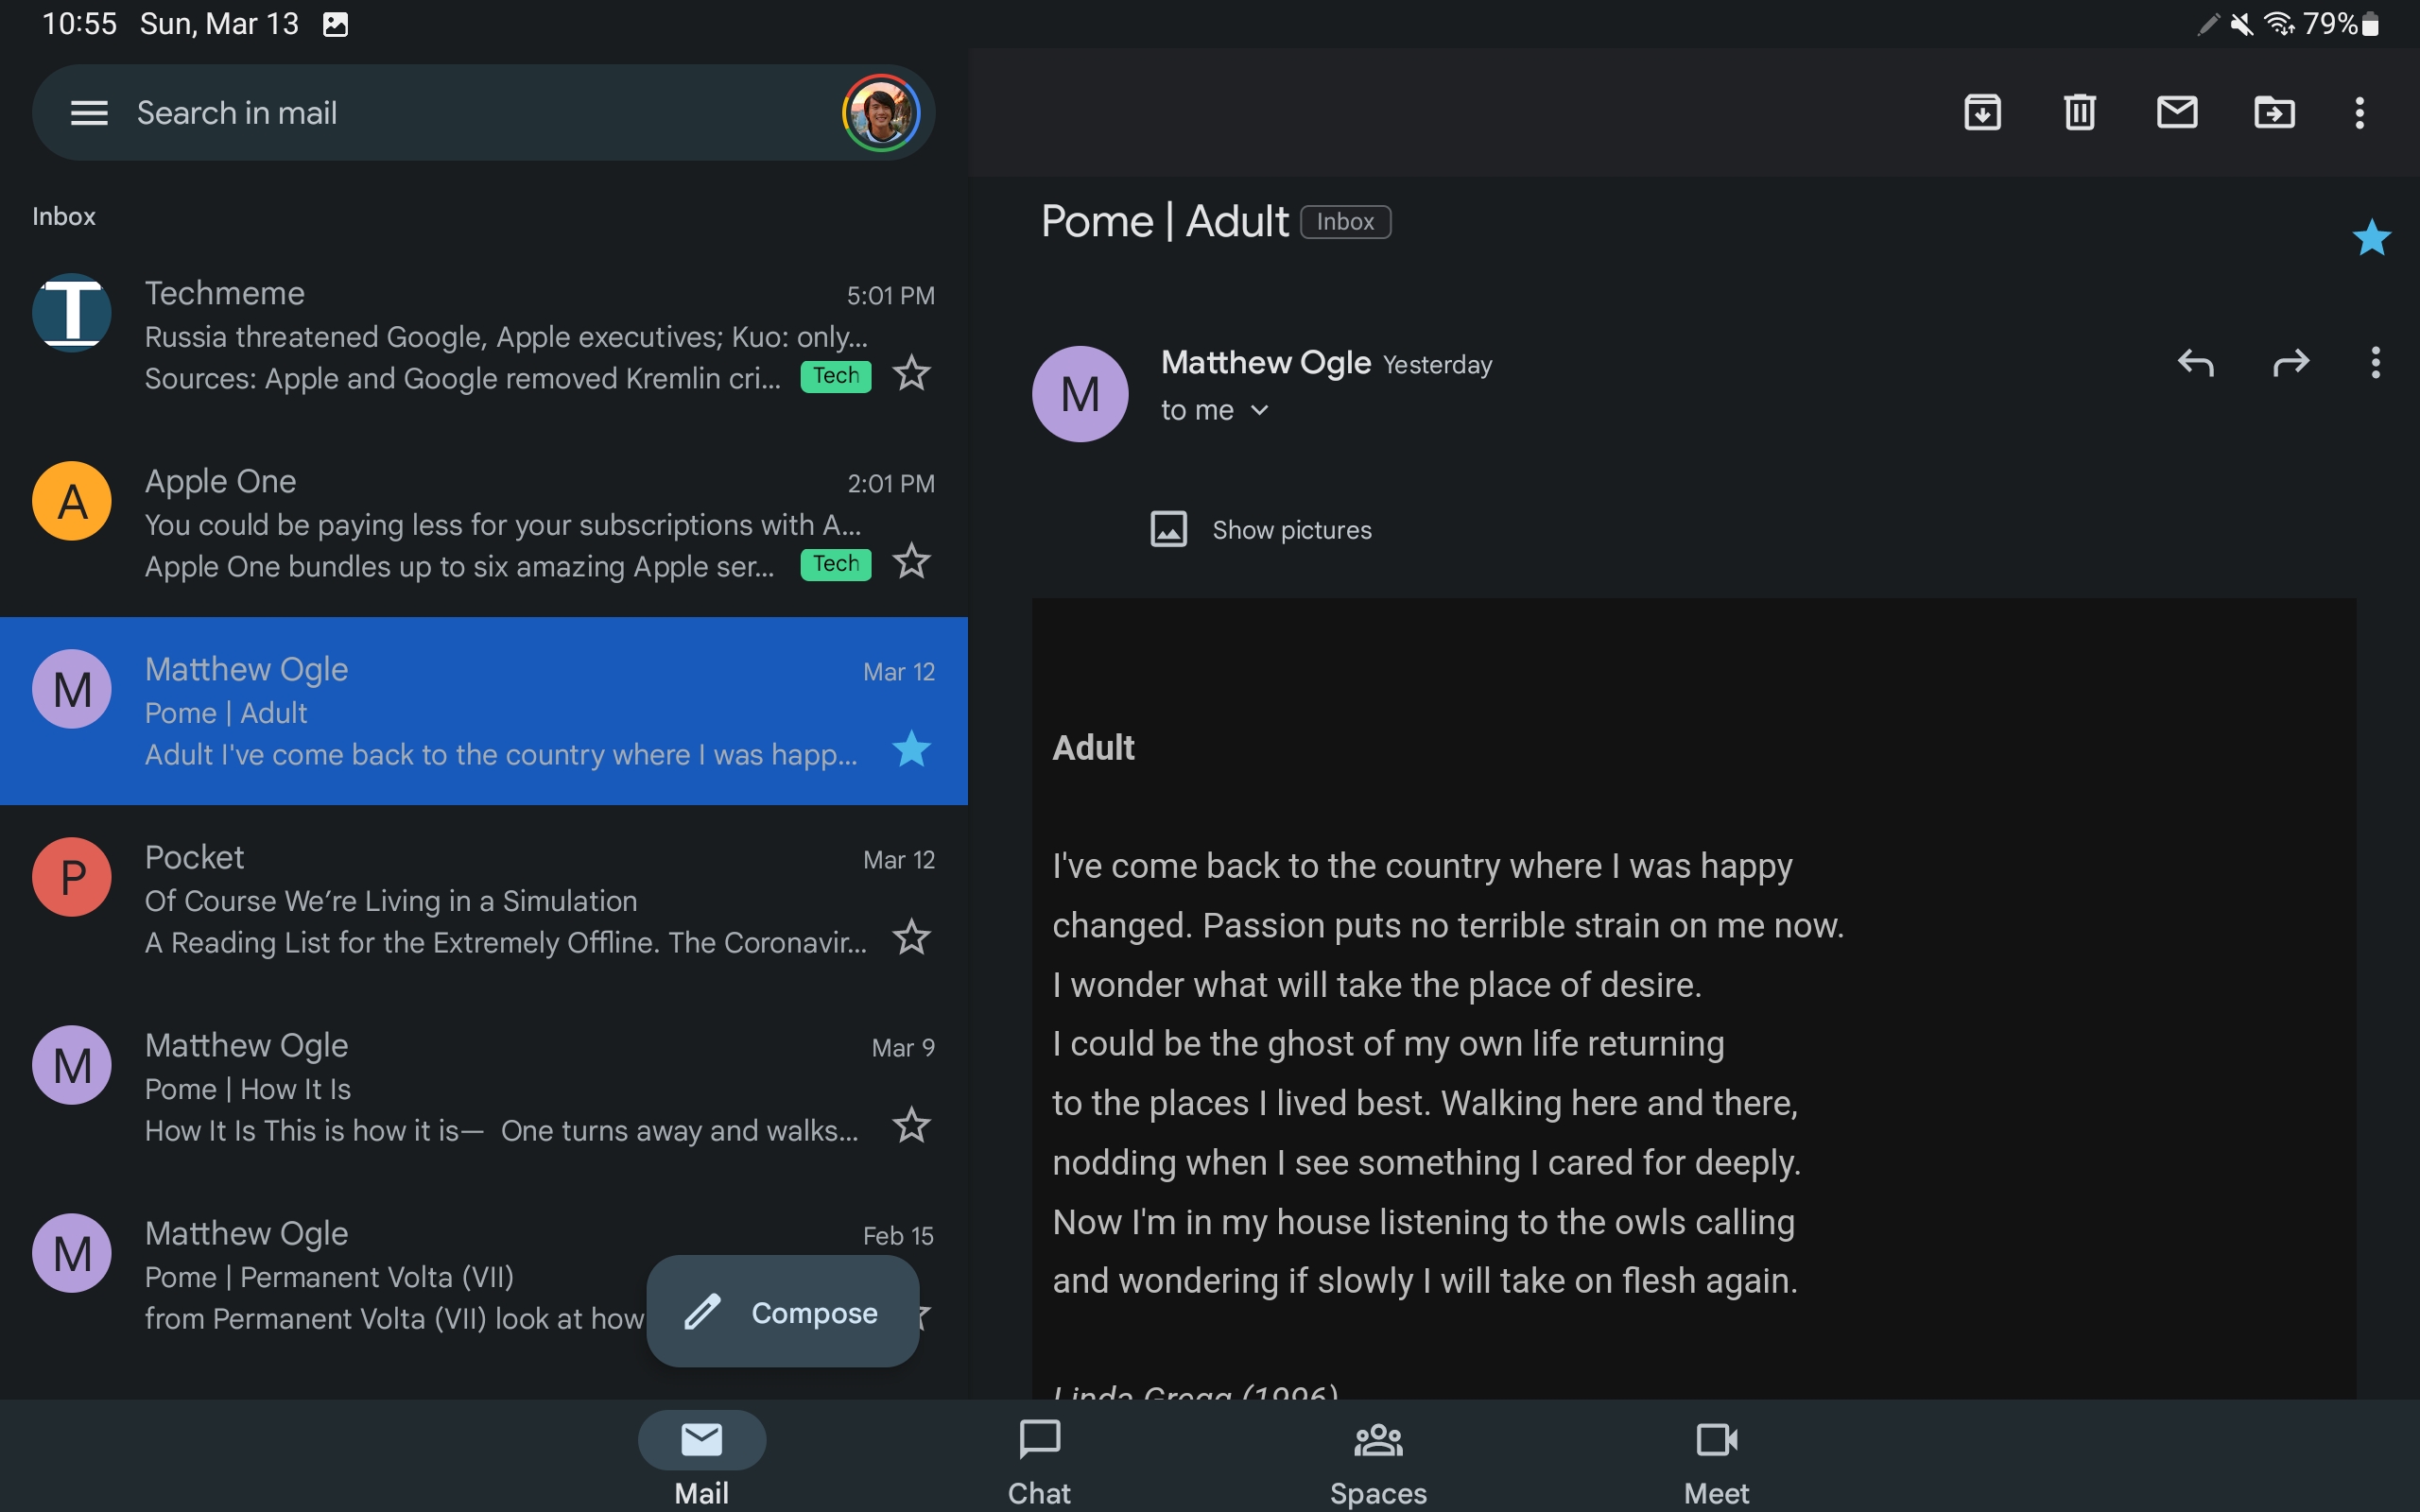Open message overflow menu beside forward arrow
The width and height of the screenshot is (2420, 1512).
2375,362
